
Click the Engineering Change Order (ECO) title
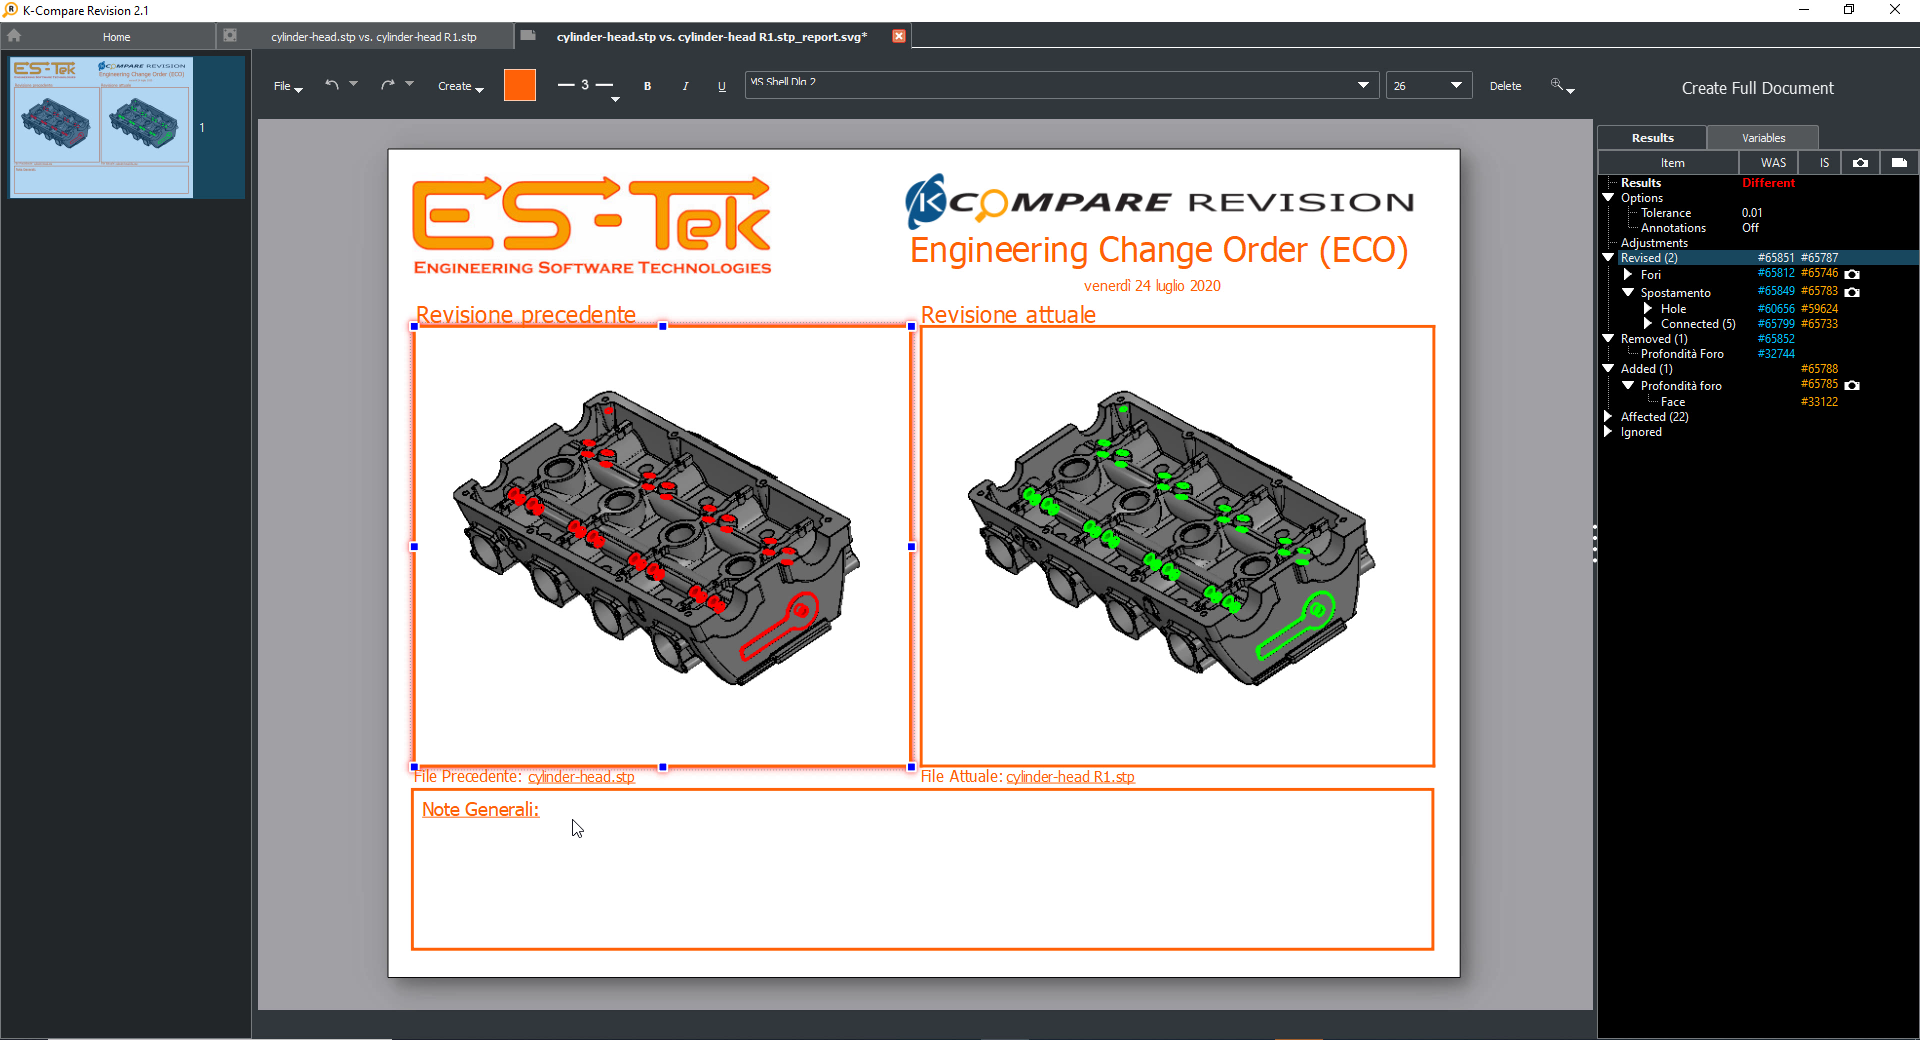1159,250
